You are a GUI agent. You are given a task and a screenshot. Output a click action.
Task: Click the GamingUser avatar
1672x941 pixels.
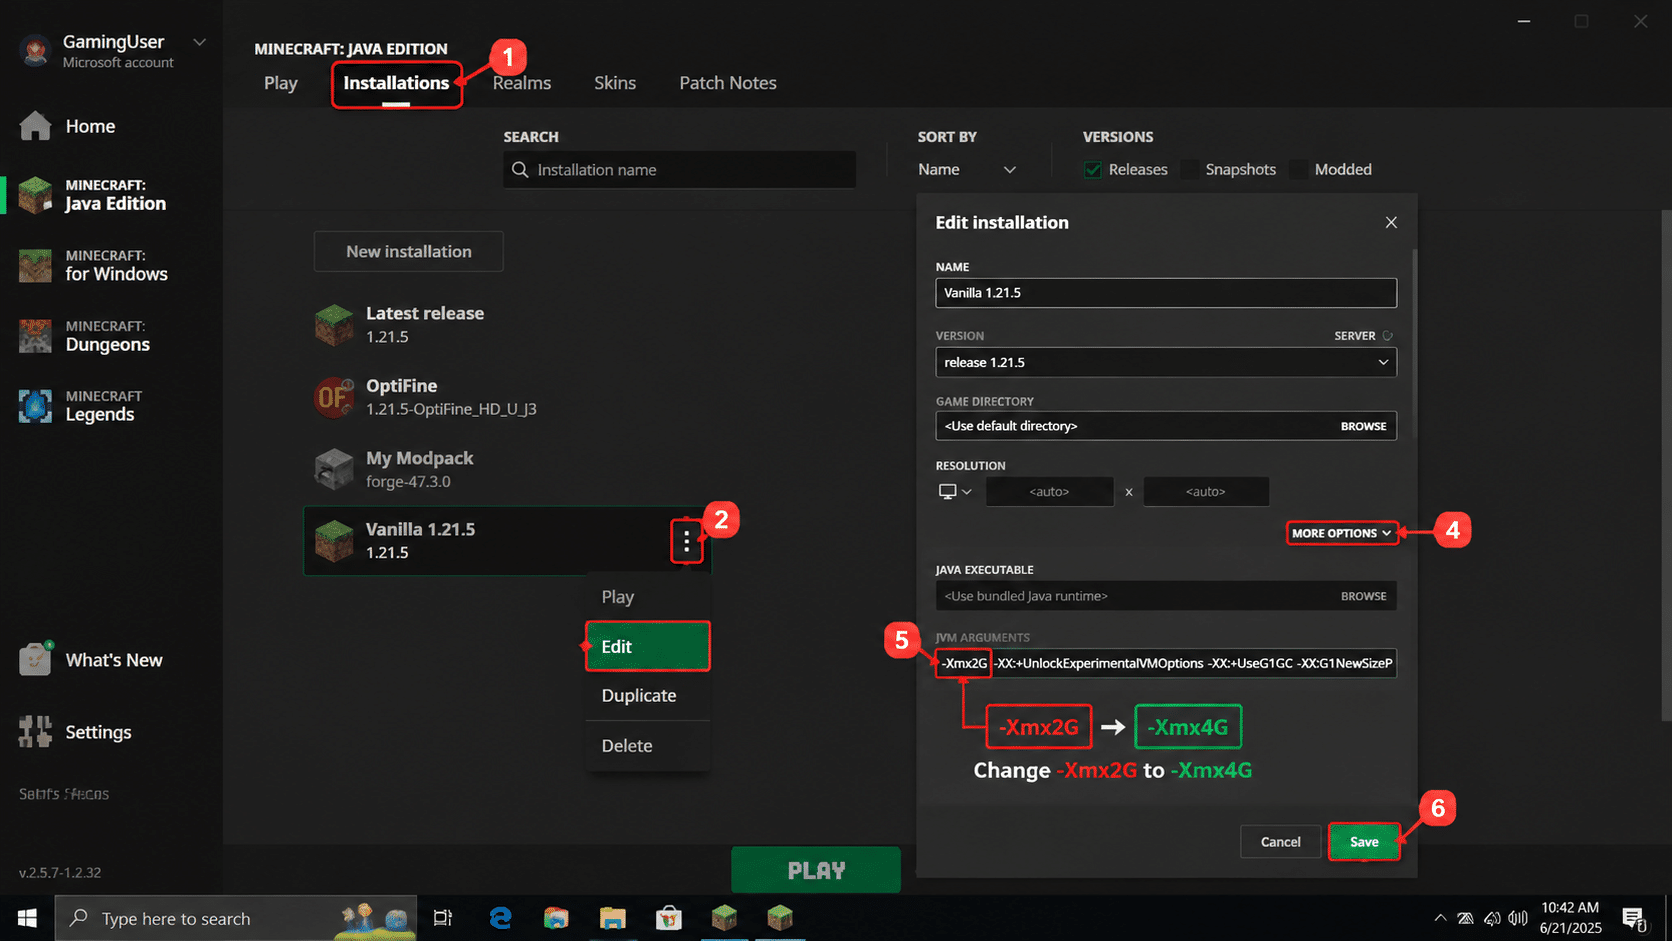(35, 50)
